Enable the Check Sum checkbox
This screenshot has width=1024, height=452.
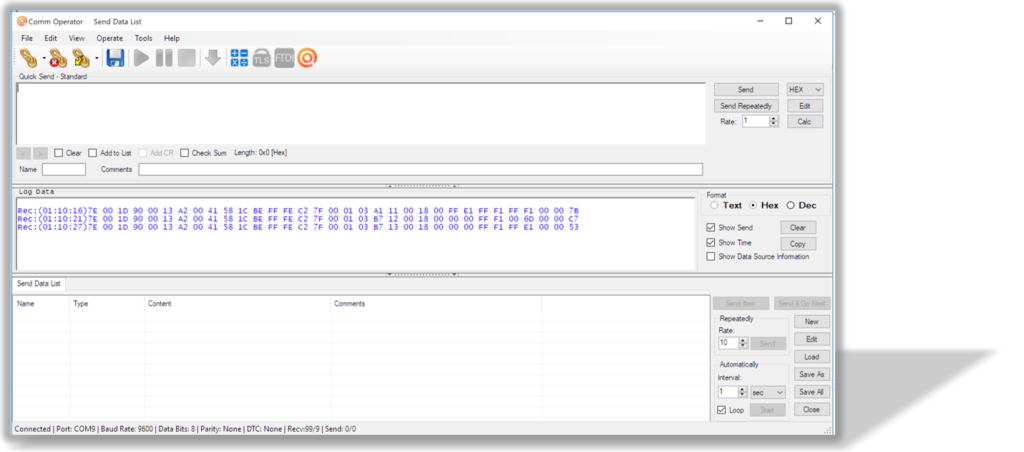(185, 153)
